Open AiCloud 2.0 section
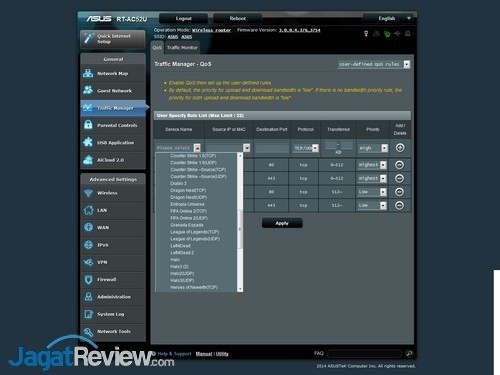This screenshot has width=500, height=375. point(113,160)
